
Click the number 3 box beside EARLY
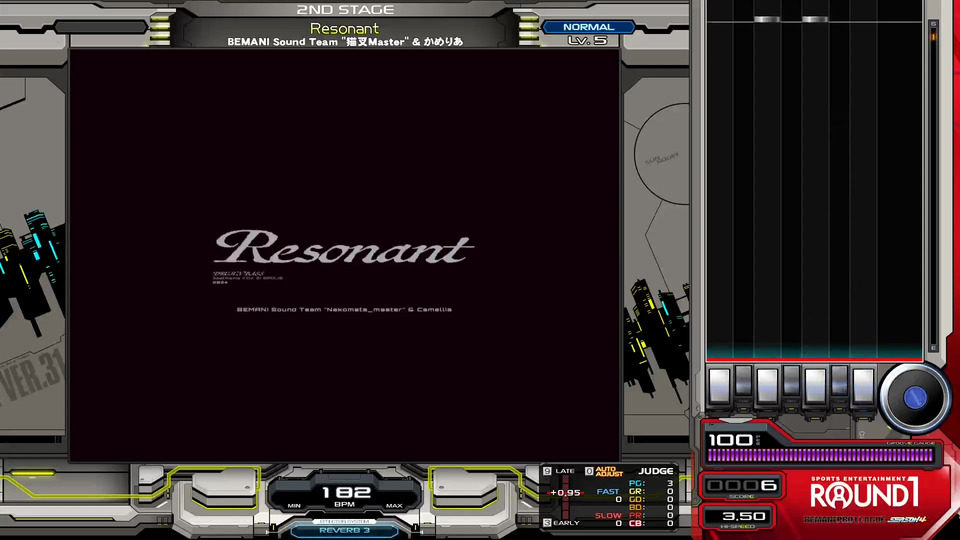[x=547, y=523]
